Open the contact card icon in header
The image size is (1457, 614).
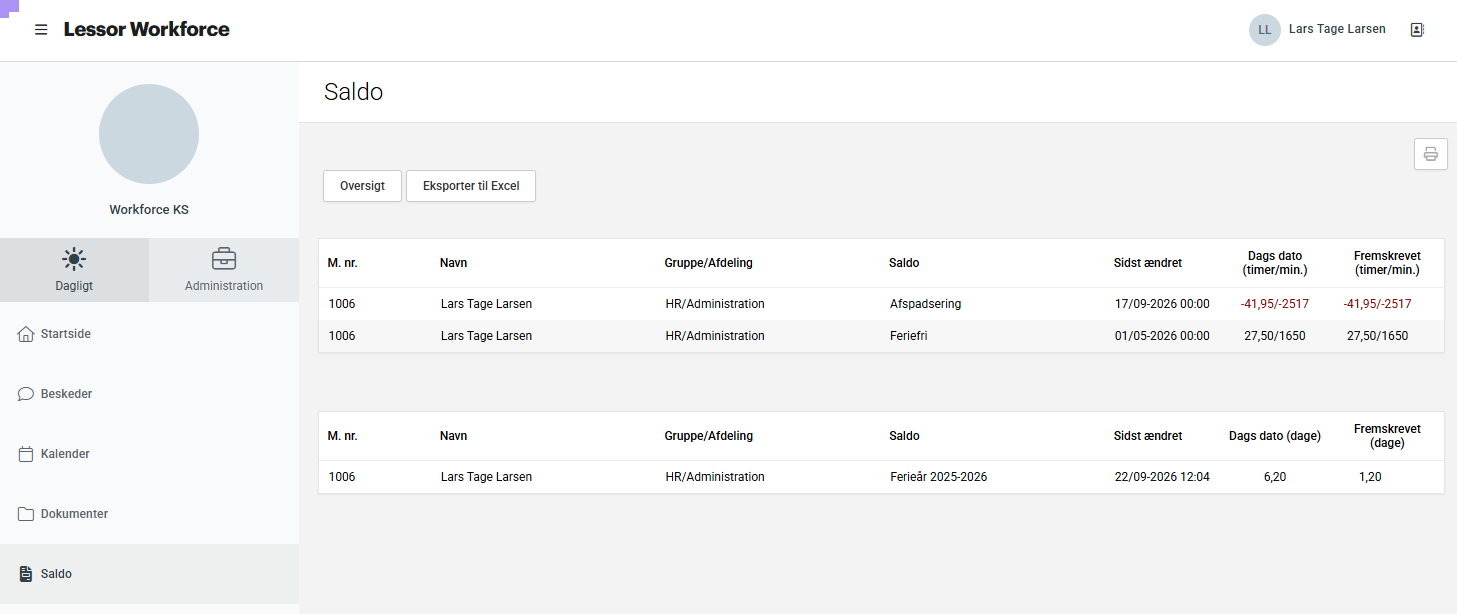coord(1417,30)
